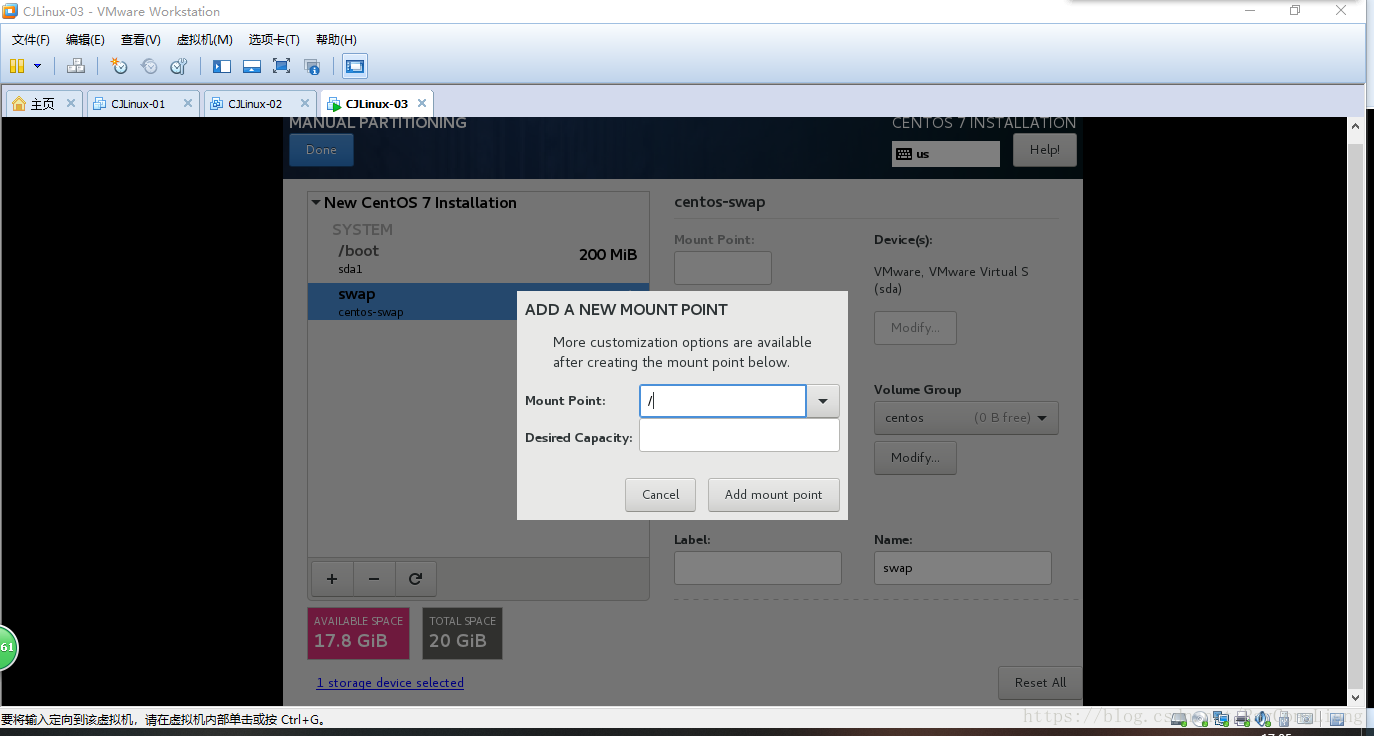Click the Desired Capacity input field
Image resolution: width=1374 pixels, height=736 pixels.
point(739,435)
